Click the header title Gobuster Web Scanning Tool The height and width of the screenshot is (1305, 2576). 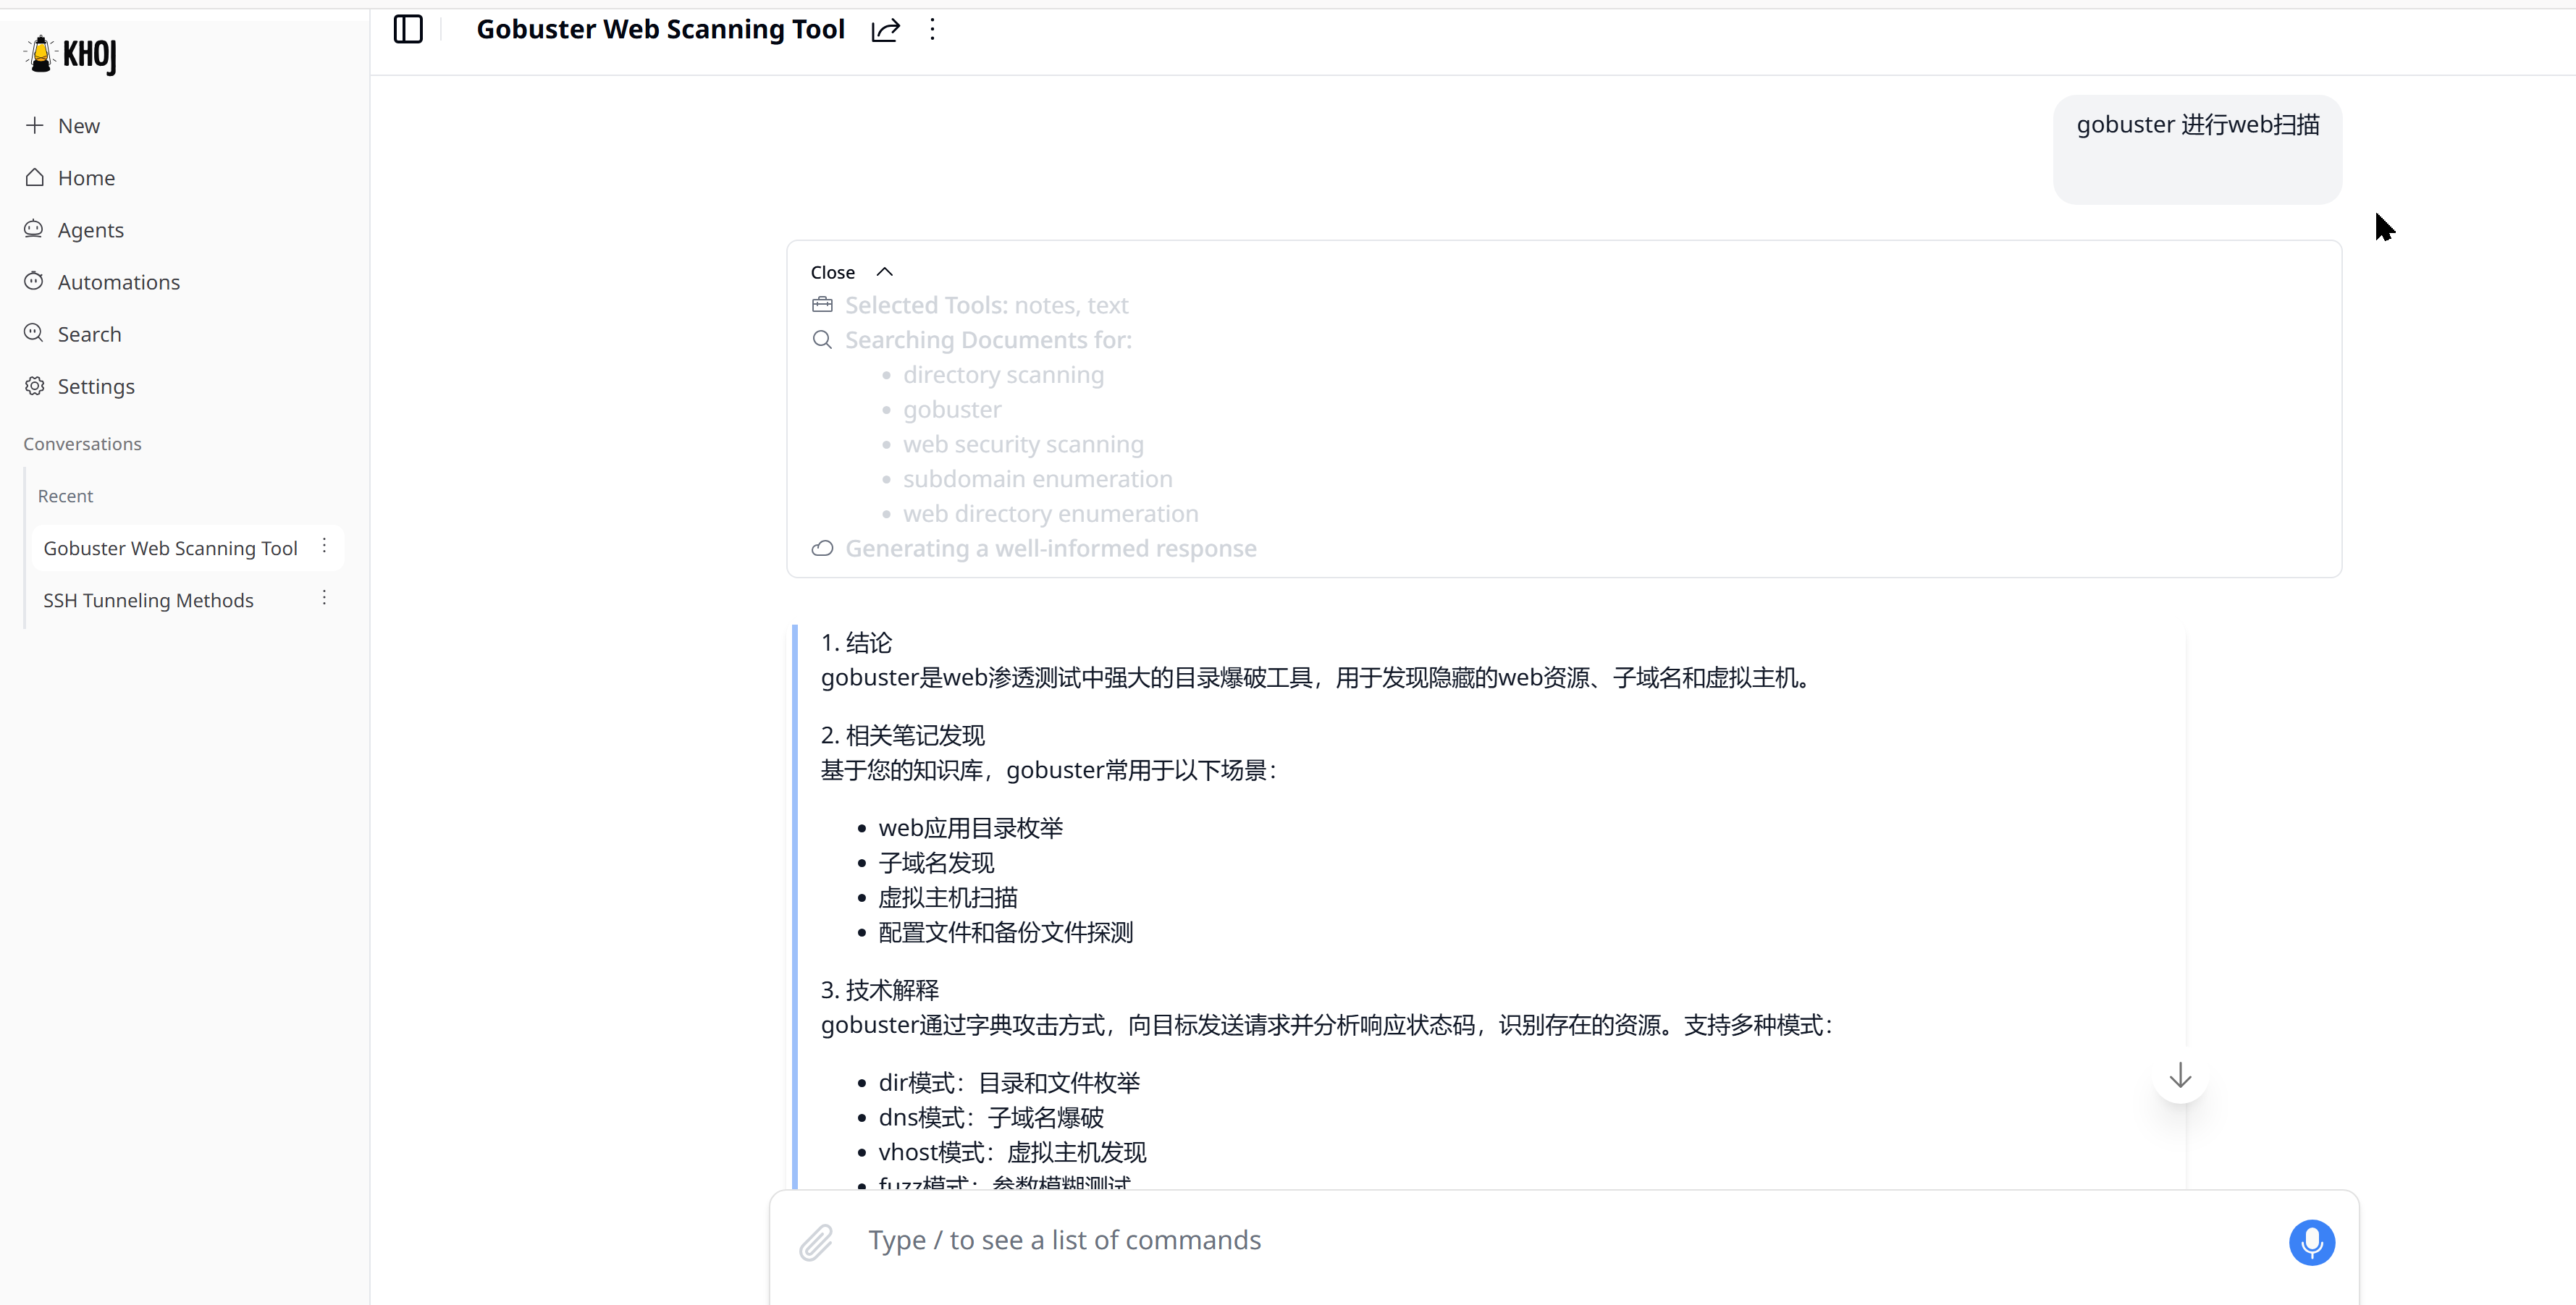pos(660,29)
